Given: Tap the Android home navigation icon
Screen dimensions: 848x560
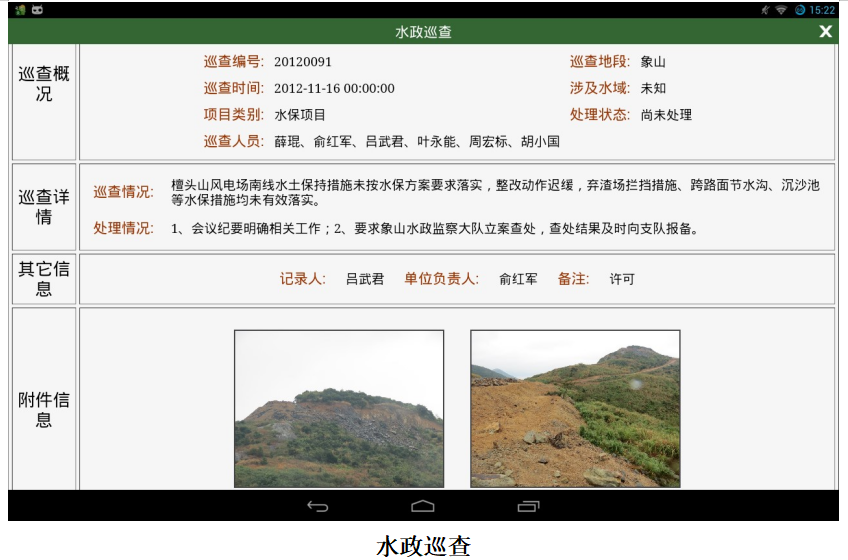Looking at the screenshot, I should coord(423,506).
